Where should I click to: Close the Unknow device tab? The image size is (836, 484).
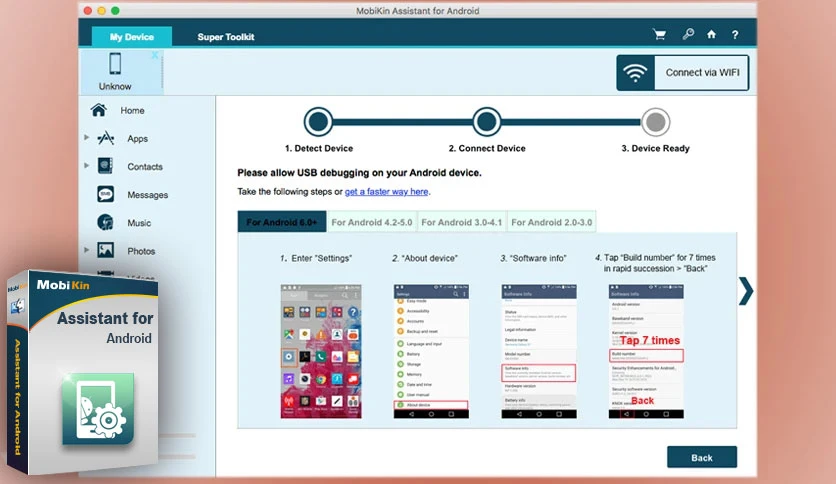coord(155,55)
